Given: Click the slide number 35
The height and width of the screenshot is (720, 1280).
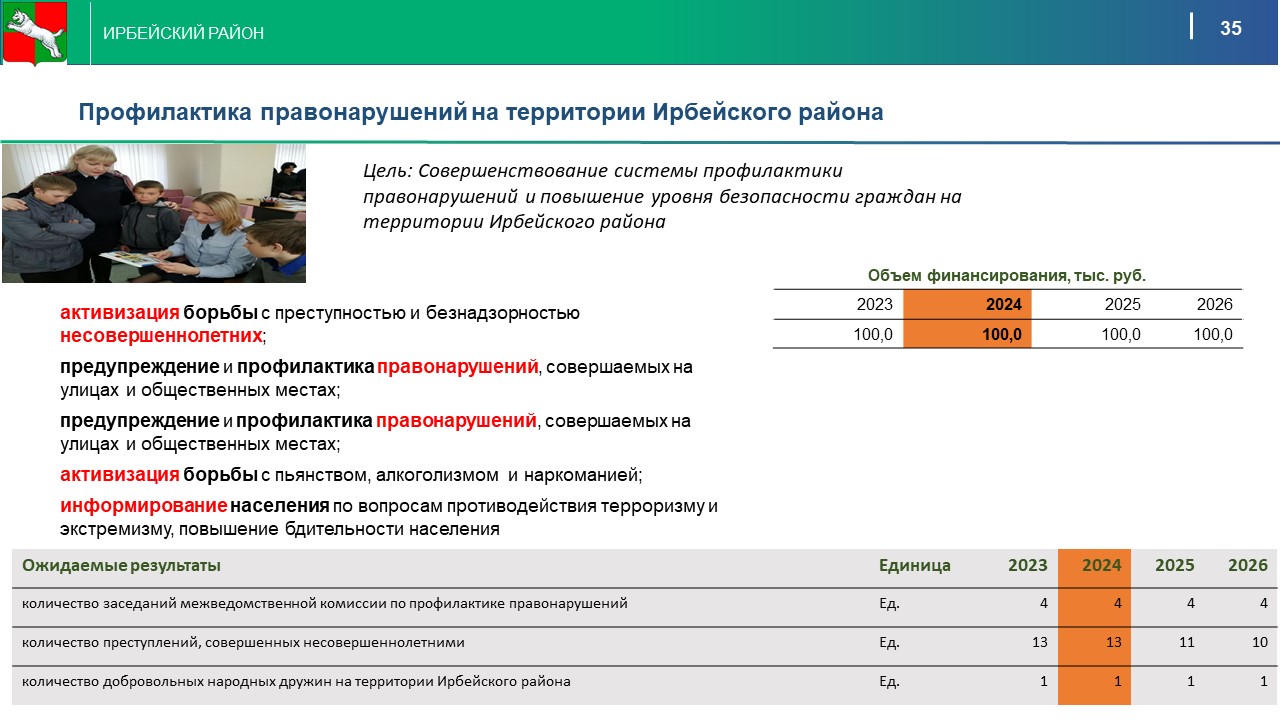Looking at the screenshot, I should tap(1231, 28).
